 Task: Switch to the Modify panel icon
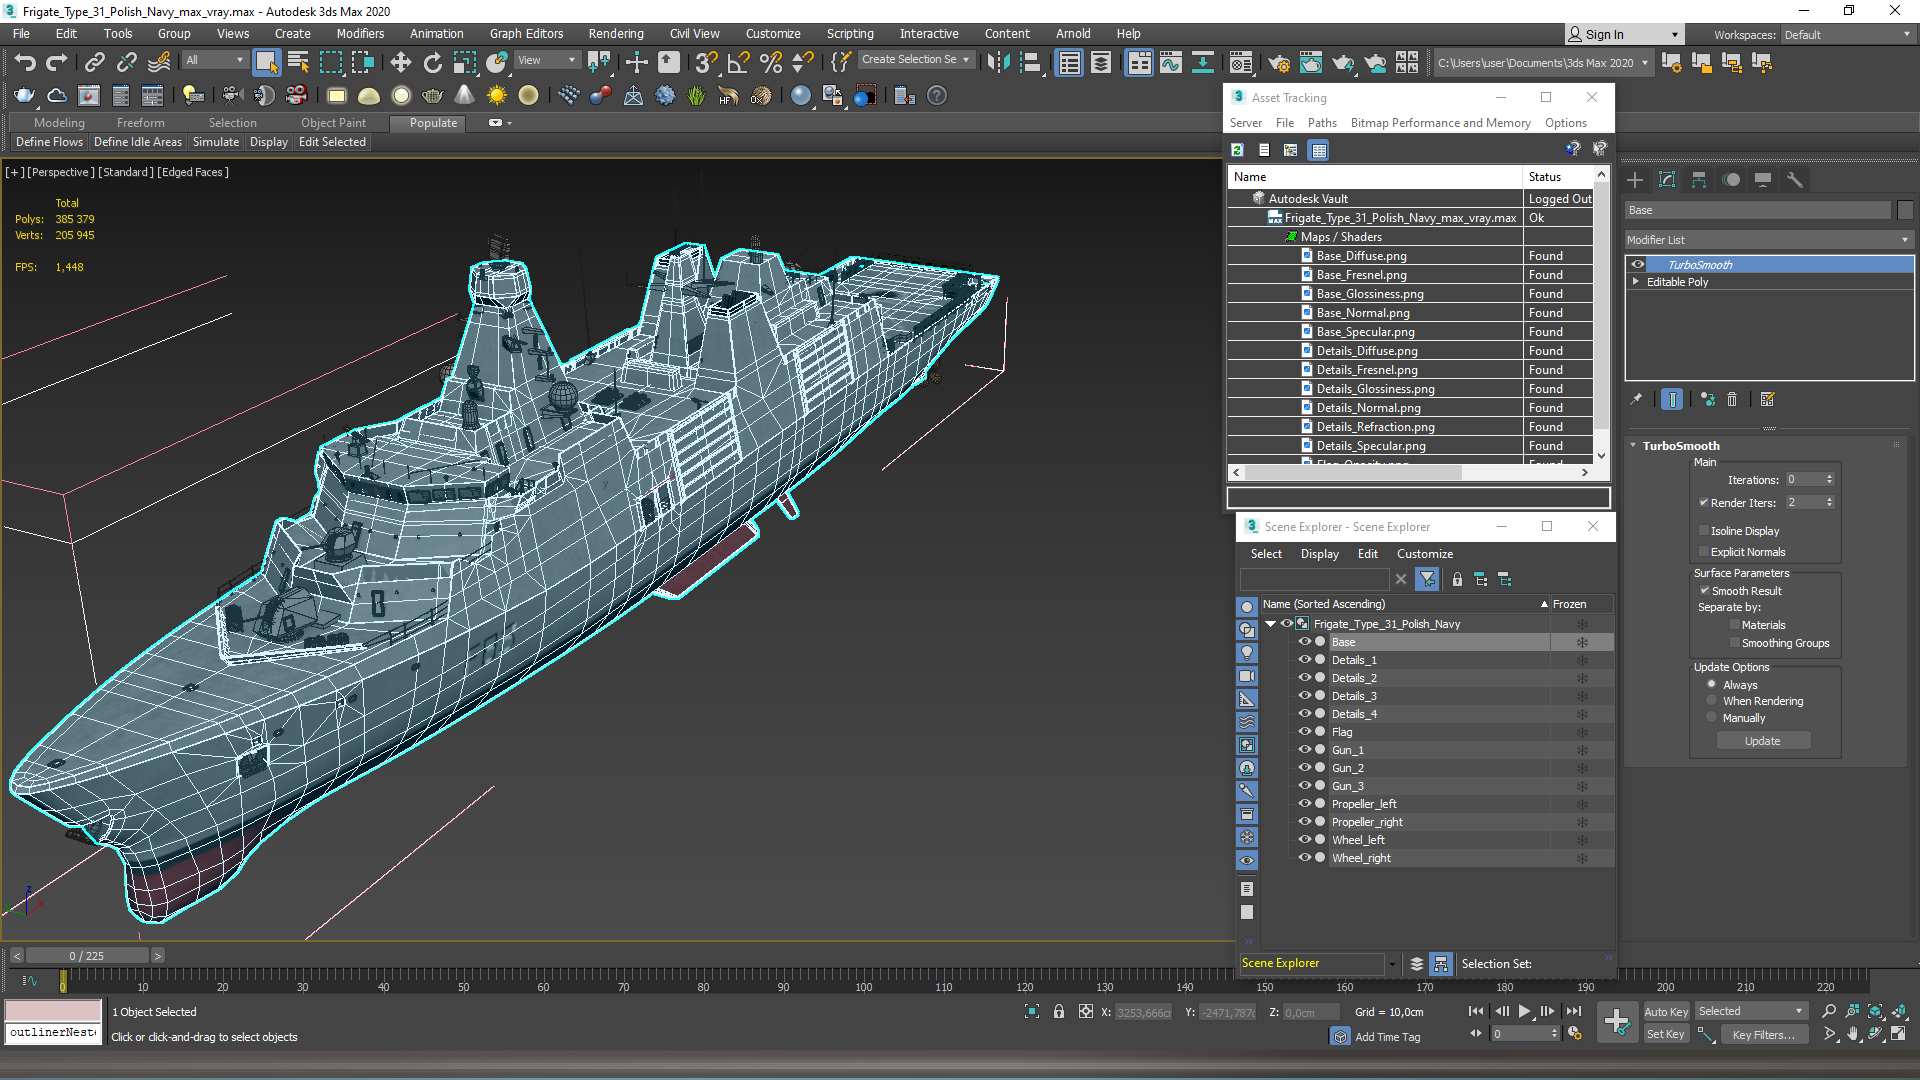(x=1667, y=180)
